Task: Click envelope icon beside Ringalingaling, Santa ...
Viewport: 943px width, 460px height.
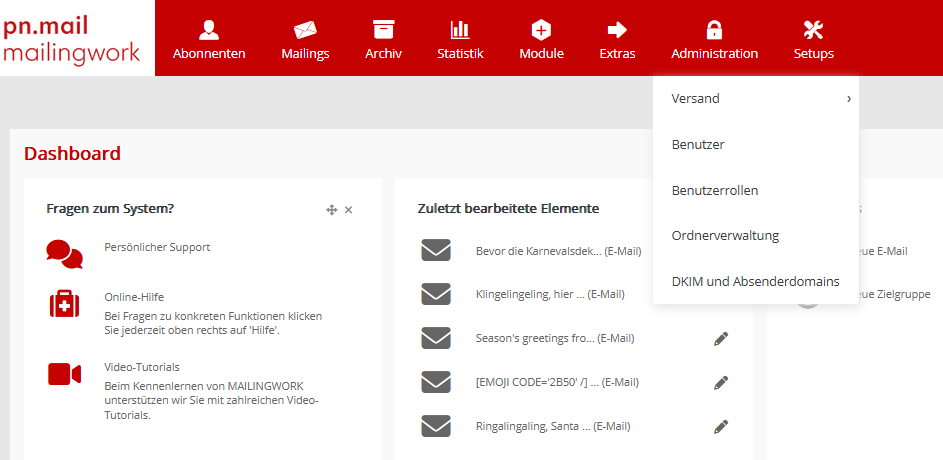Action: pos(436,426)
